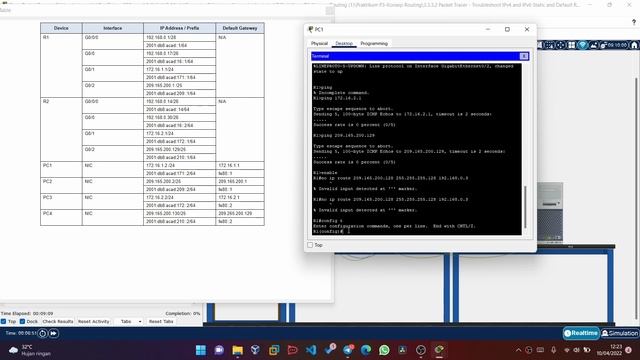The height and width of the screenshot is (360, 640).
Task: Click the microphone tray icon
Action: click(x=553, y=350)
